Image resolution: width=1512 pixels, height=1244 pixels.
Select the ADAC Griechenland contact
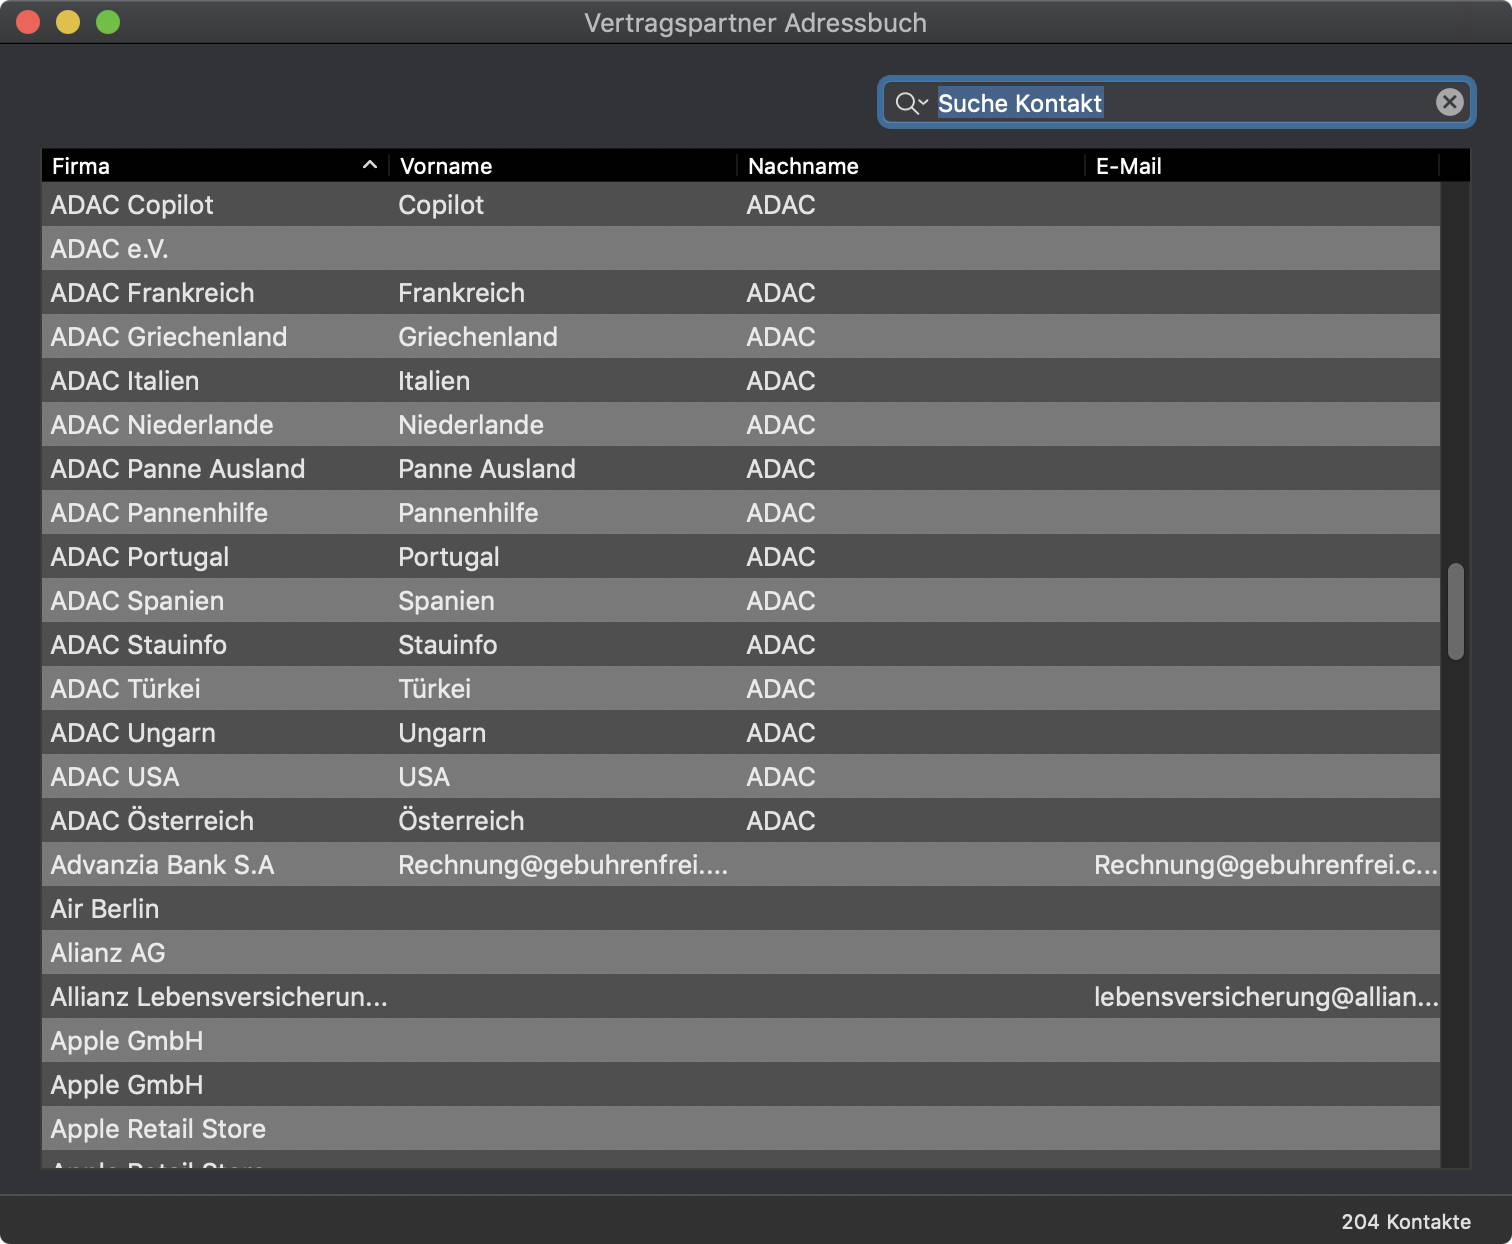click(741, 336)
